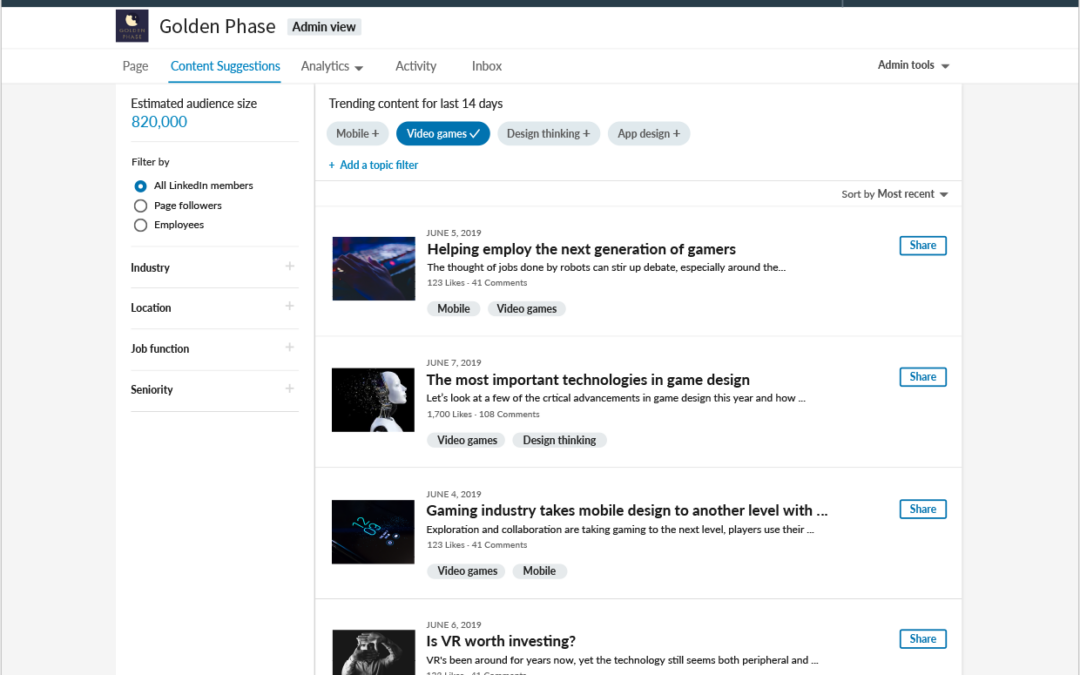This screenshot has height=675, width=1080.
Task: Expand the Industry filter with plus icon
Action: (x=289, y=267)
